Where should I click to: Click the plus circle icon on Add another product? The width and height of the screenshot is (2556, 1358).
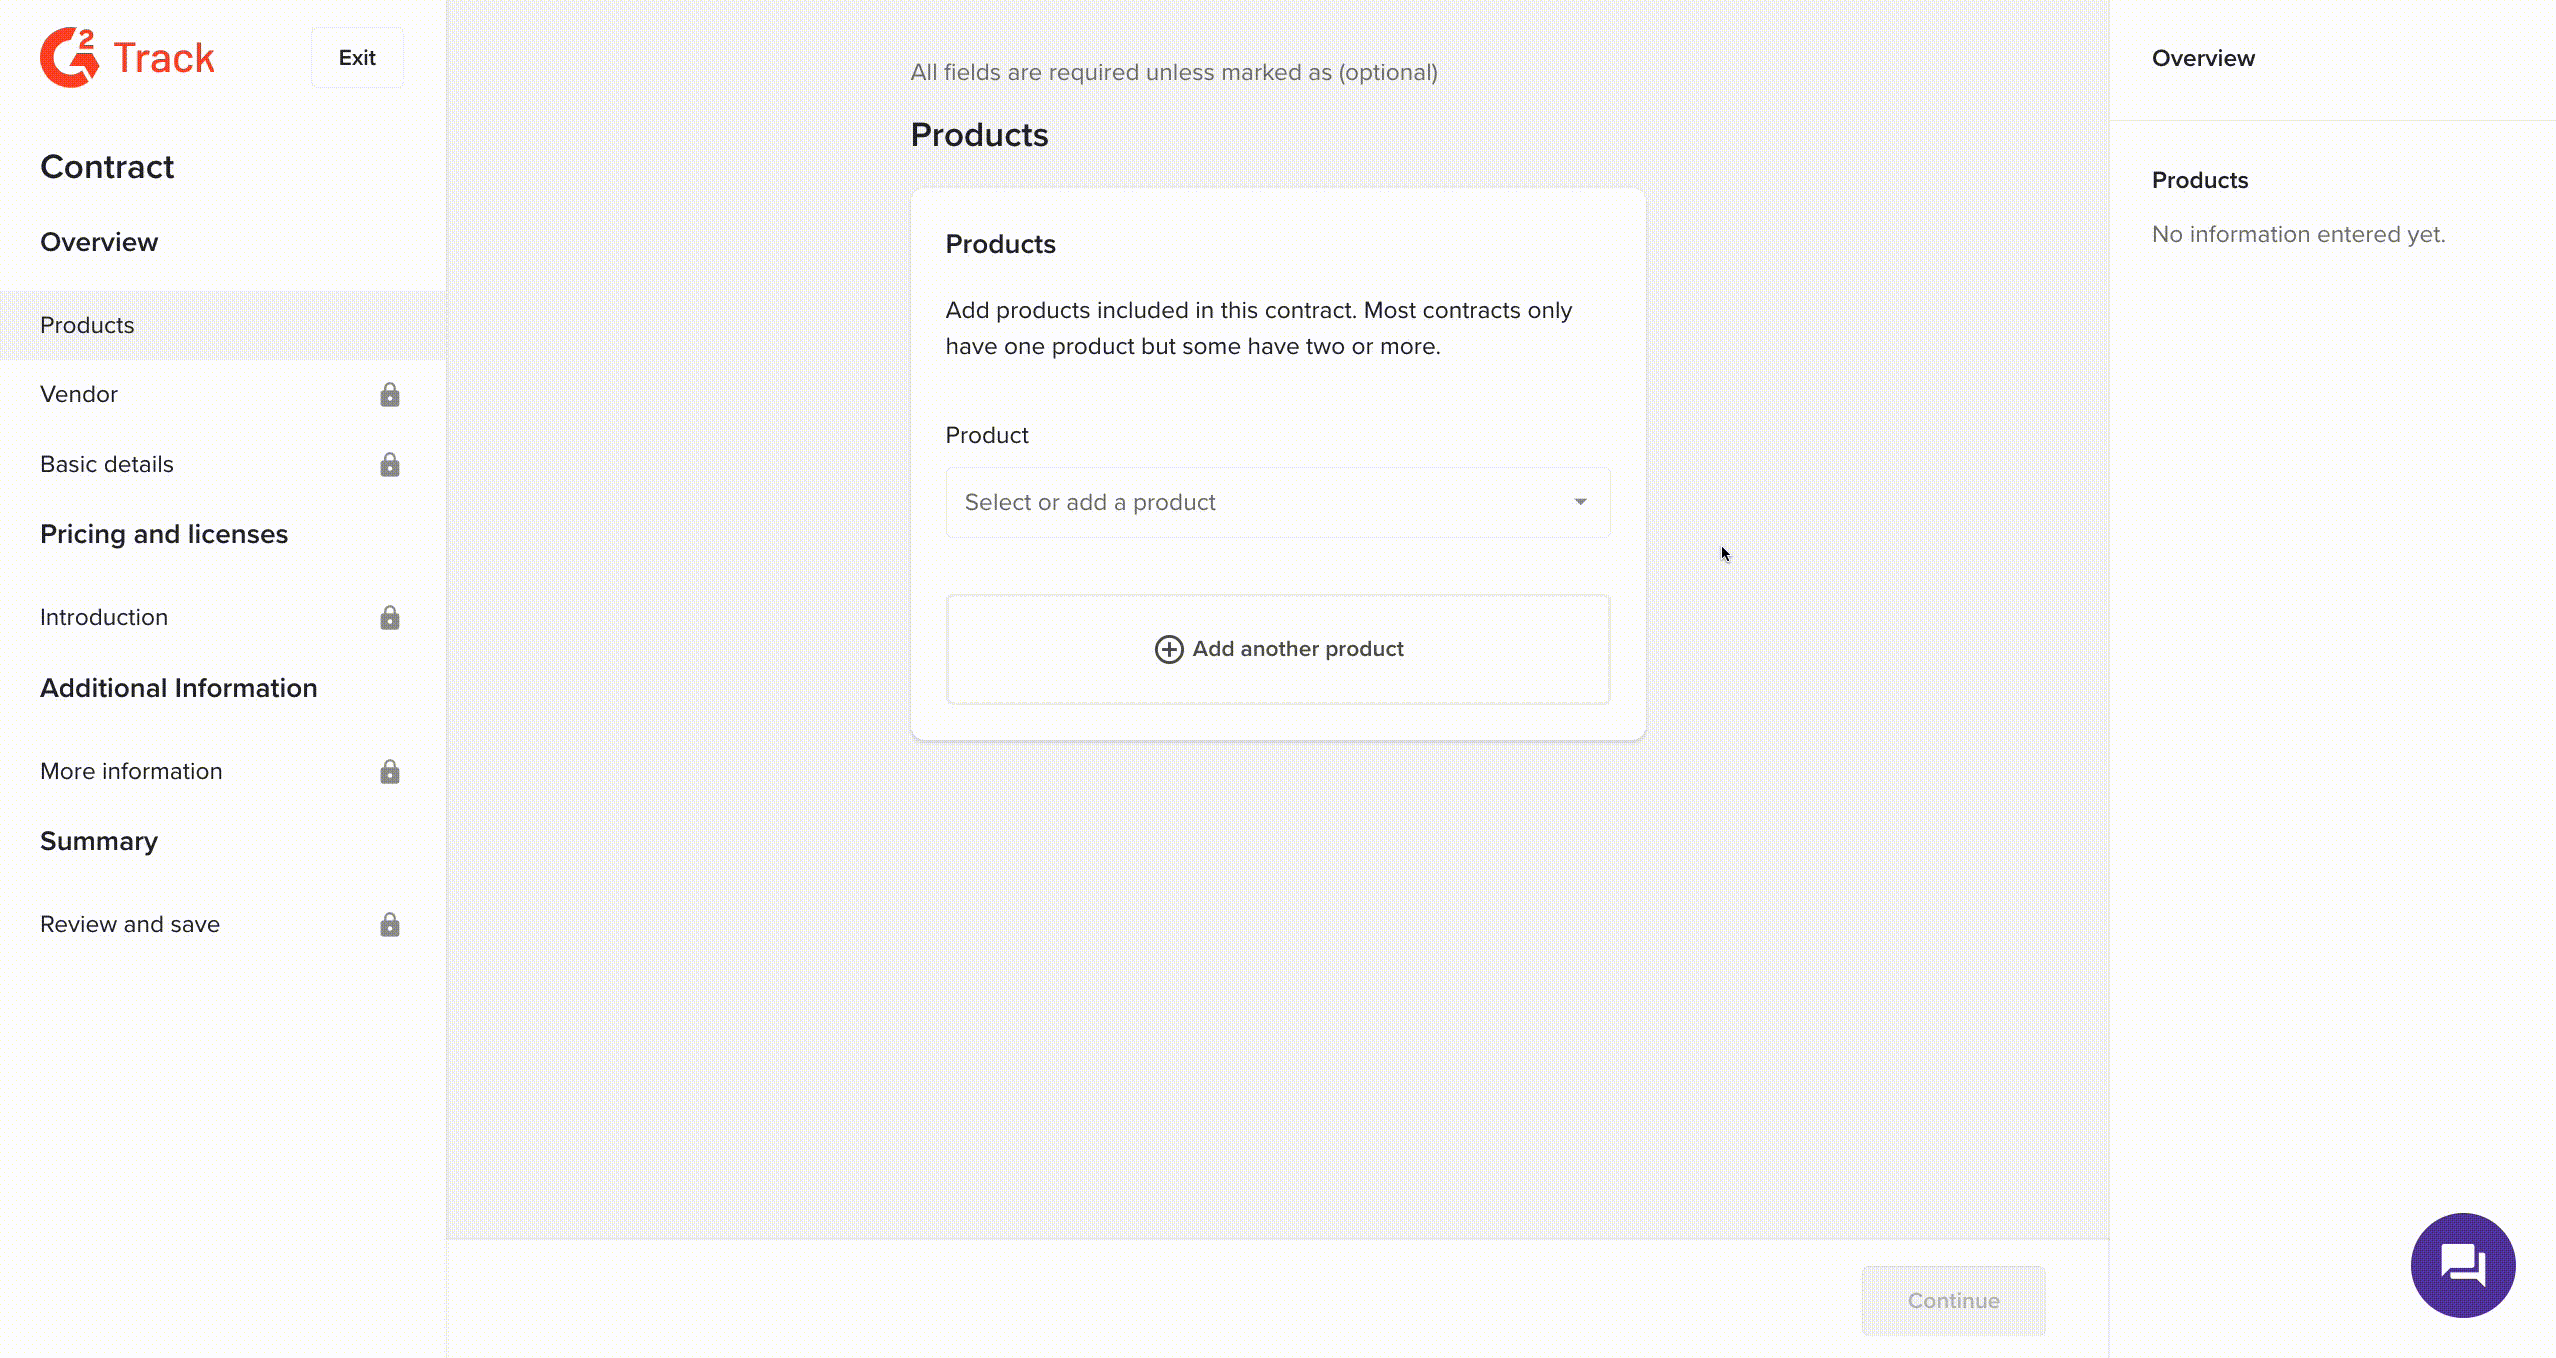(x=1168, y=649)
